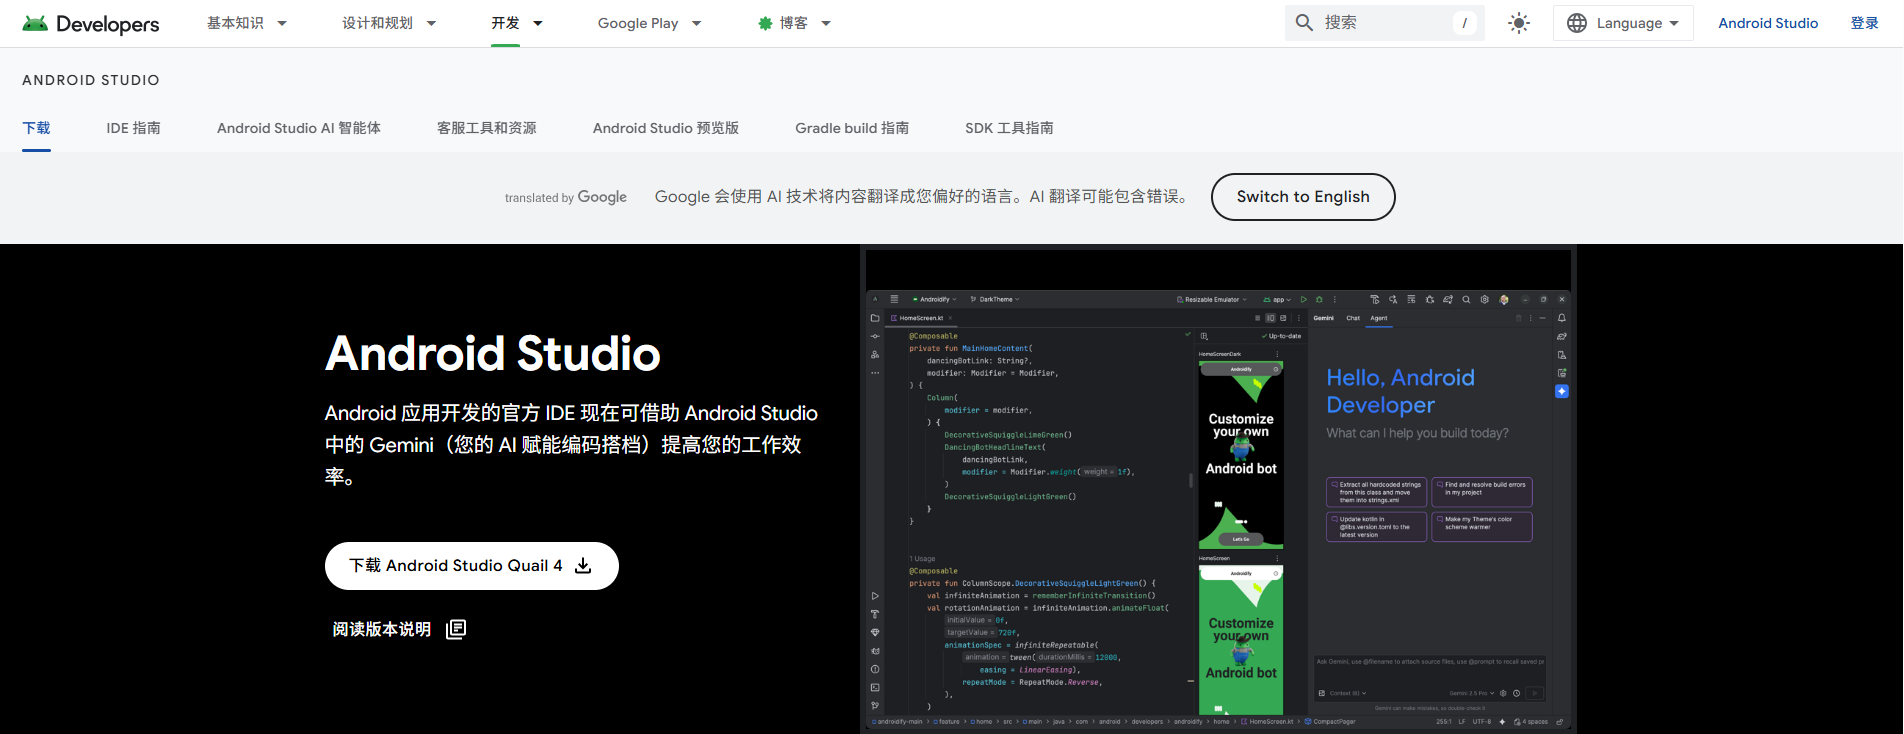Click the ANDROID STUDIO section heading
The image size is (1904, 734).
pyautogui.click(x=91, y=80)
